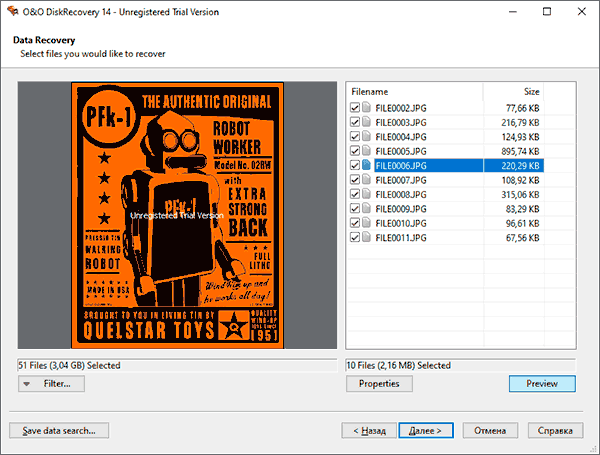The width and height of the screenshot is (600, 455).
Task: Expand the arrow dropdown left of Filter
Action: (x=27, y=384)
